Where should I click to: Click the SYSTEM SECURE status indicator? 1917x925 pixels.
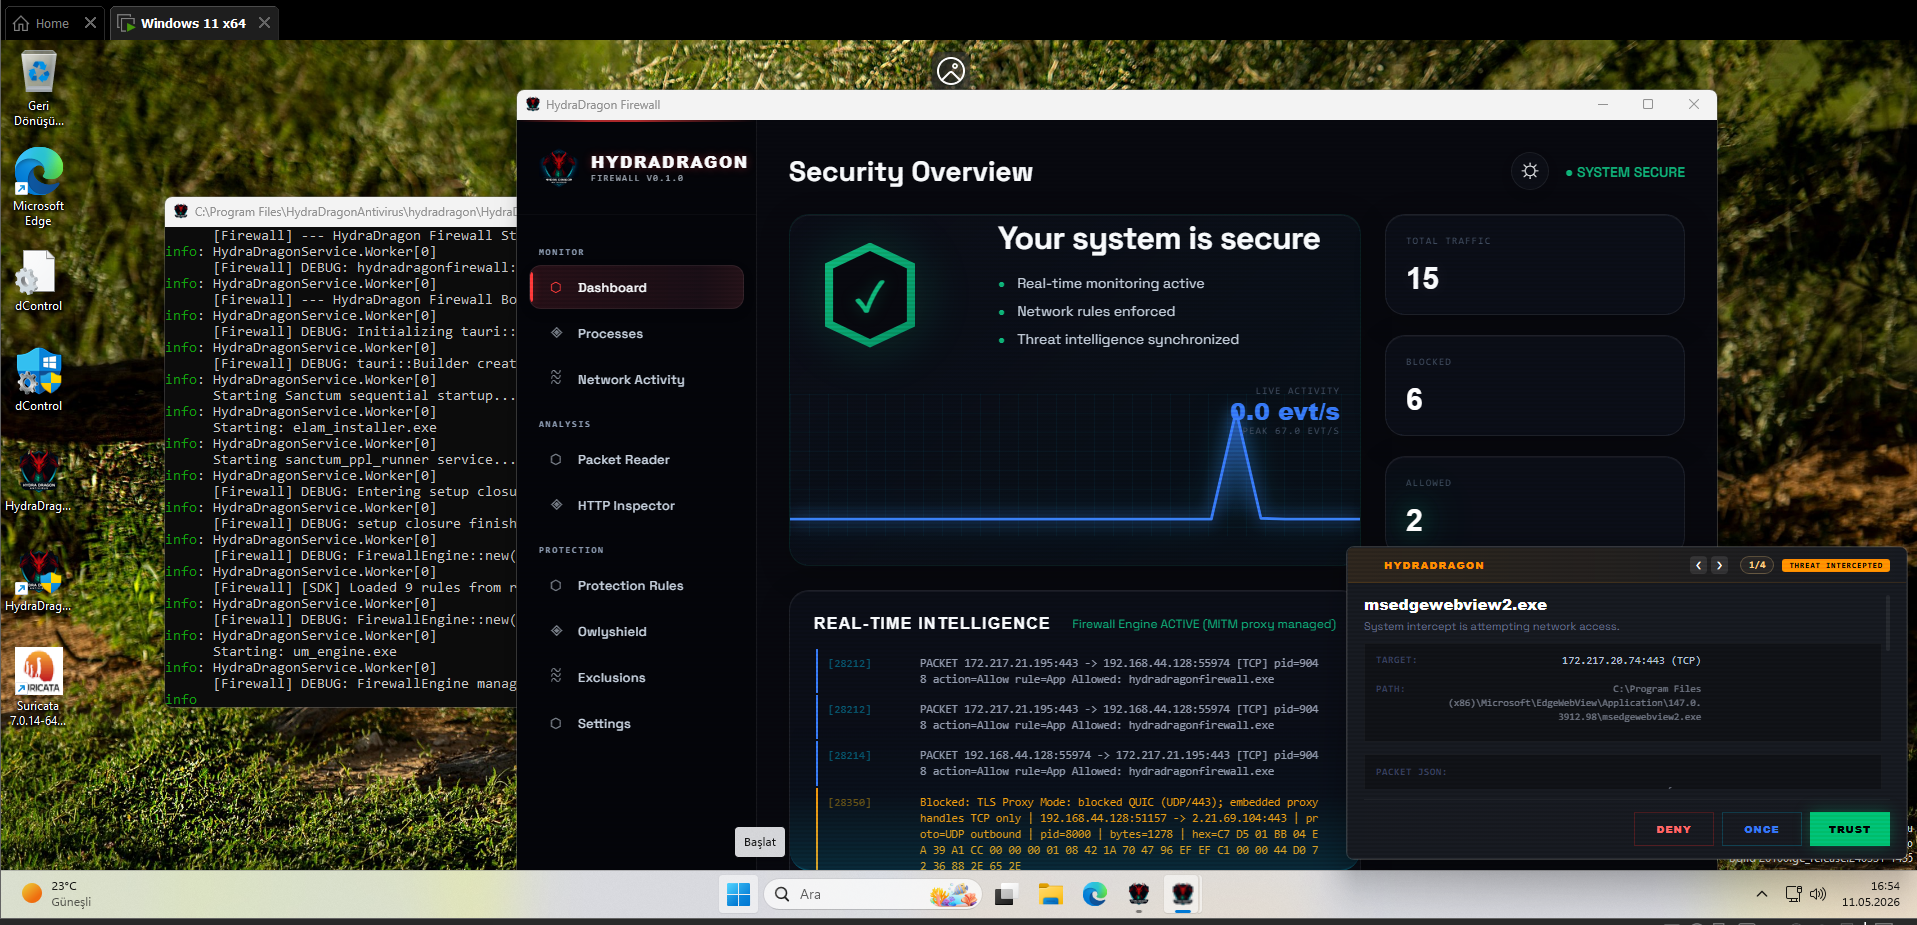point(1625,172)
